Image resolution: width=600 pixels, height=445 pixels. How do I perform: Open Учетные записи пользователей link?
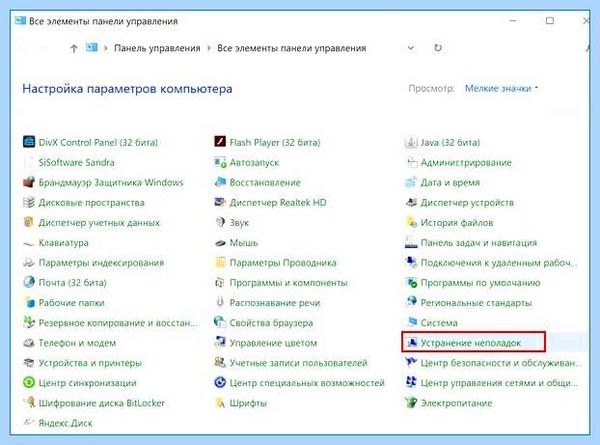[x=298, y=363]
